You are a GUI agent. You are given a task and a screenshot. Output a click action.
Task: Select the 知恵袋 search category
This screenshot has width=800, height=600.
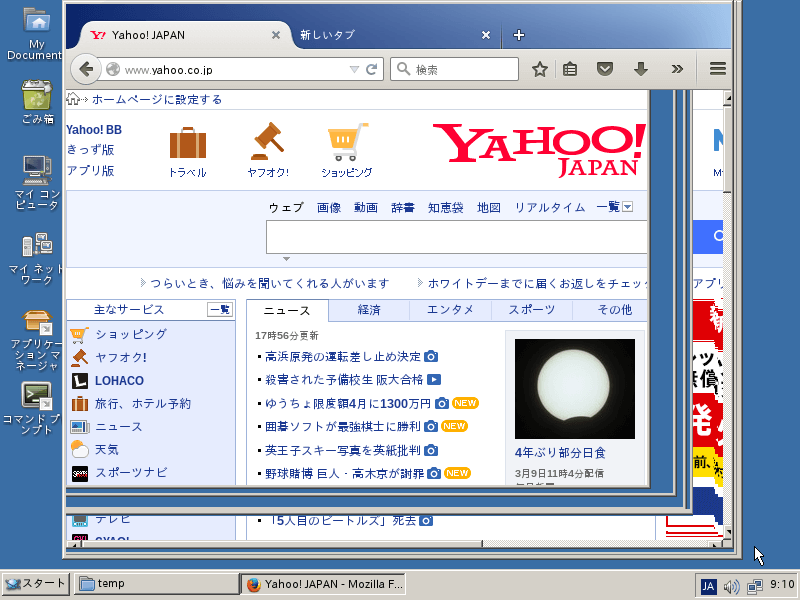tap(445, 207)
